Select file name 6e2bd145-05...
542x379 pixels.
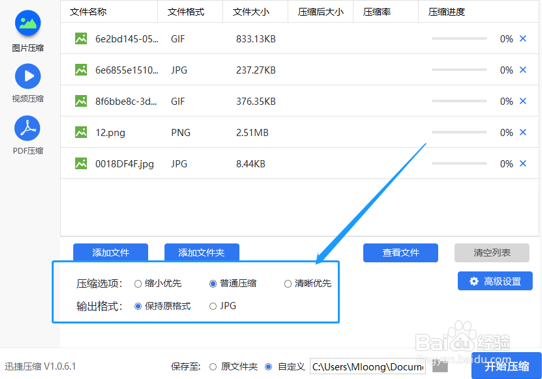point(127,39)
